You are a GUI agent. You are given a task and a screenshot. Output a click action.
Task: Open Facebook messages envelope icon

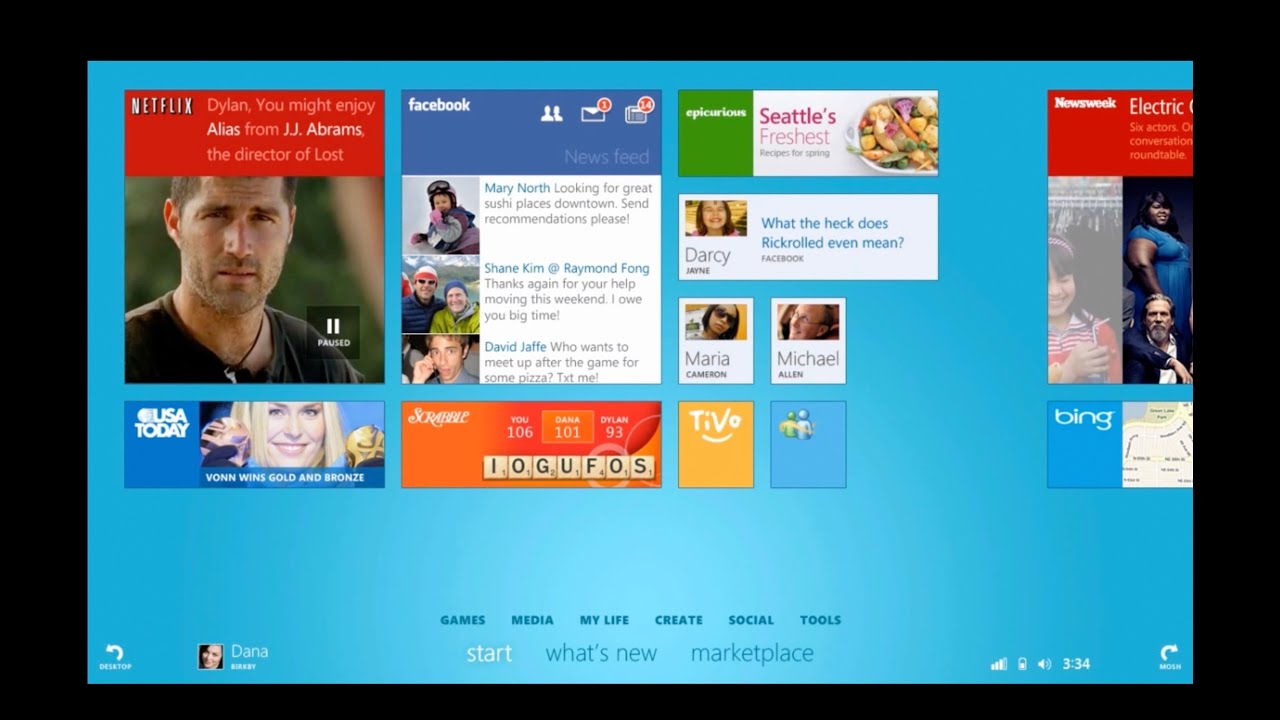coord(595,111)
